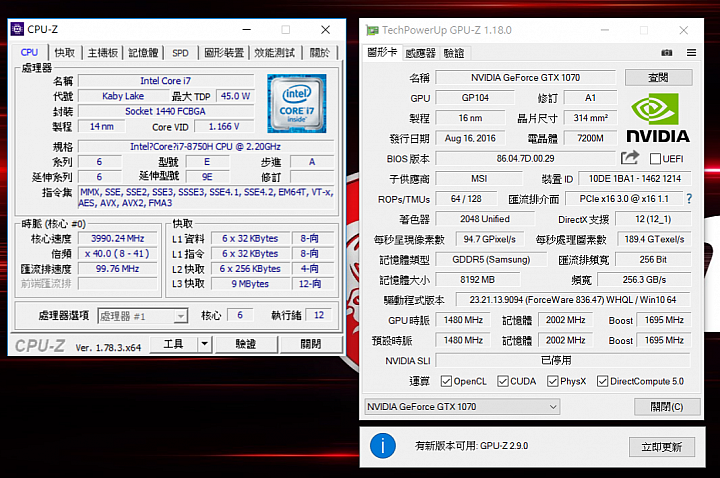Select the CPU tab in CPU-Z

29,52
